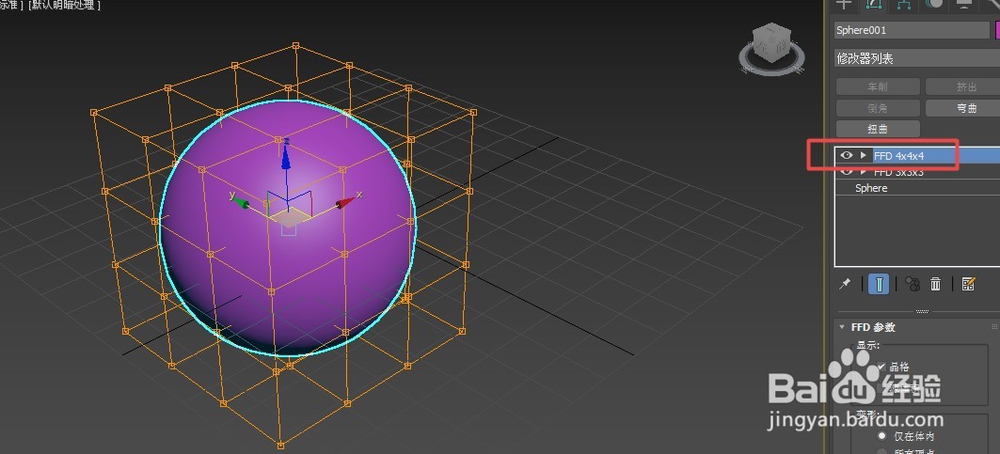This screenshot has width=1000, height=454.
Task: Collapse the FFD 参数 rollout
Action: (x=842, y=327)
